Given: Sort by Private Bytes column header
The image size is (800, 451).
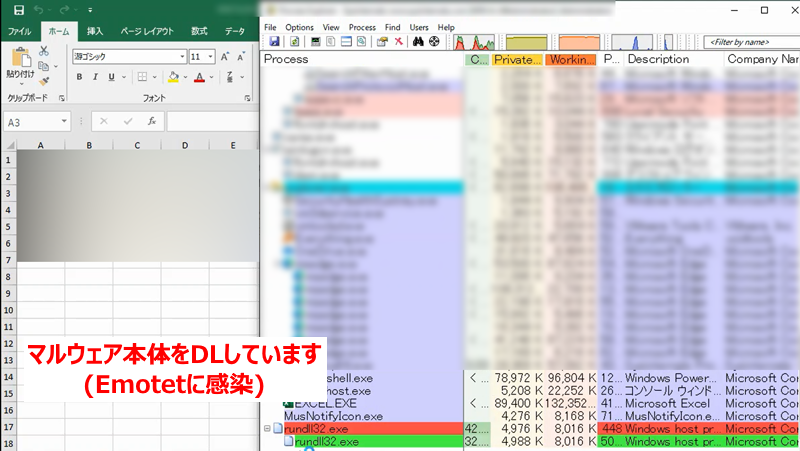Looking at the screenshot, I should click(517, 60).
